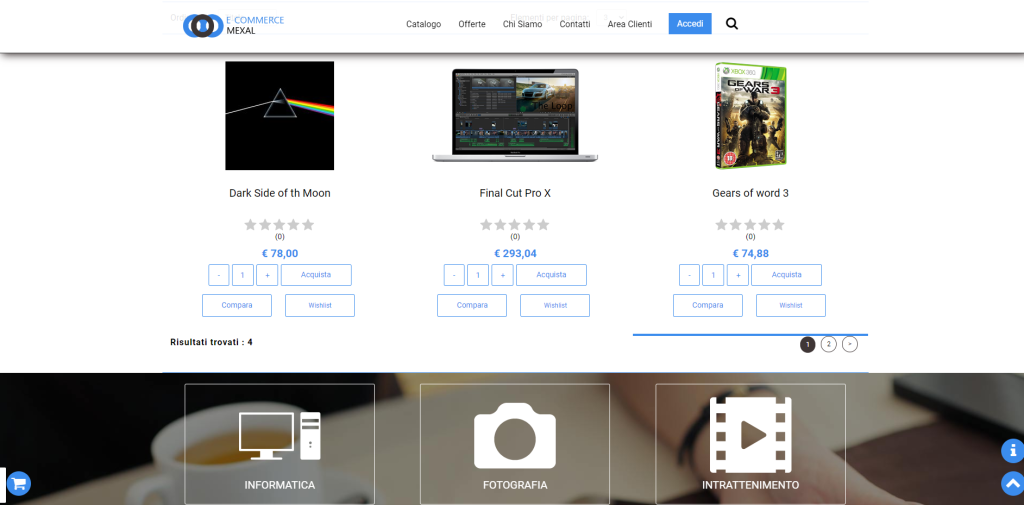Open the Gears of word 3 title
This screenshot has width=1024, height=505.
tap(750, 193)
